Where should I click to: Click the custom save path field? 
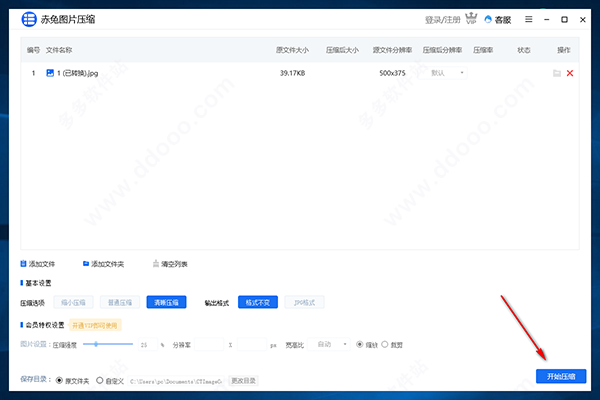176,381
